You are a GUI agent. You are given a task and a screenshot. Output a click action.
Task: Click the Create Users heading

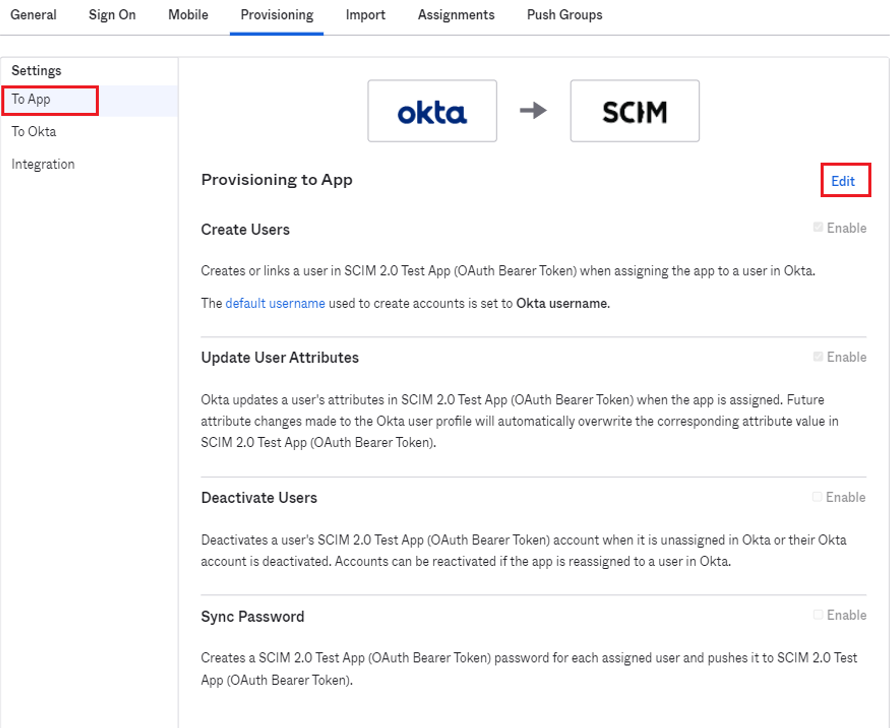(245, 230)
